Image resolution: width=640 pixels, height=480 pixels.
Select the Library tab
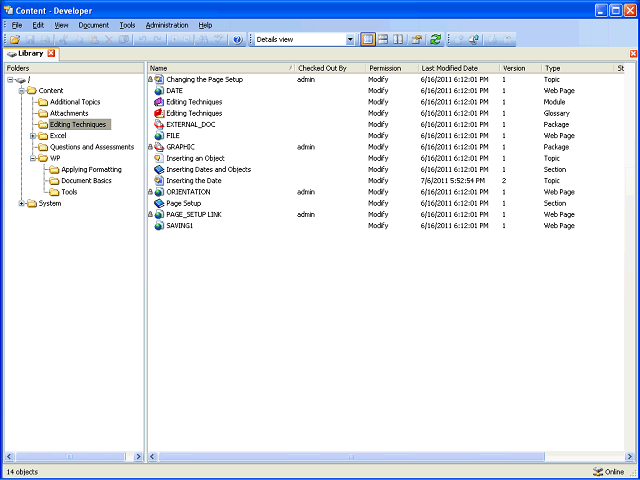pyautogui.click(x=31, y=53)
